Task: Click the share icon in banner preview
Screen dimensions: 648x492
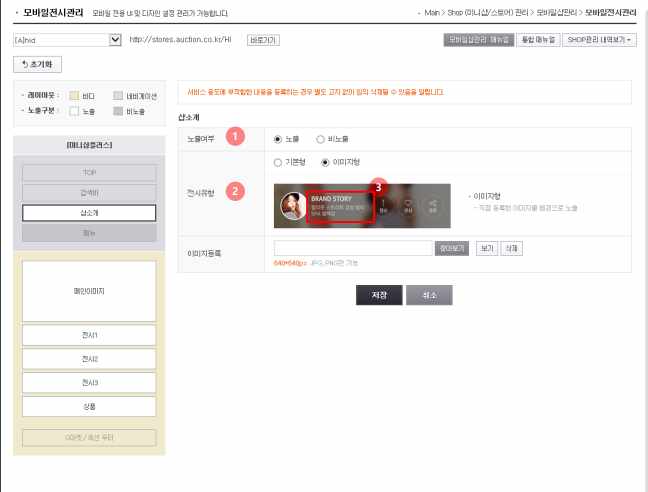Action: coord(433,206)
